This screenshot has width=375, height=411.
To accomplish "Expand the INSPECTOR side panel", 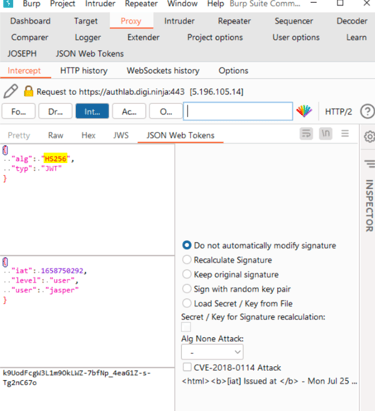I will 369,205.
